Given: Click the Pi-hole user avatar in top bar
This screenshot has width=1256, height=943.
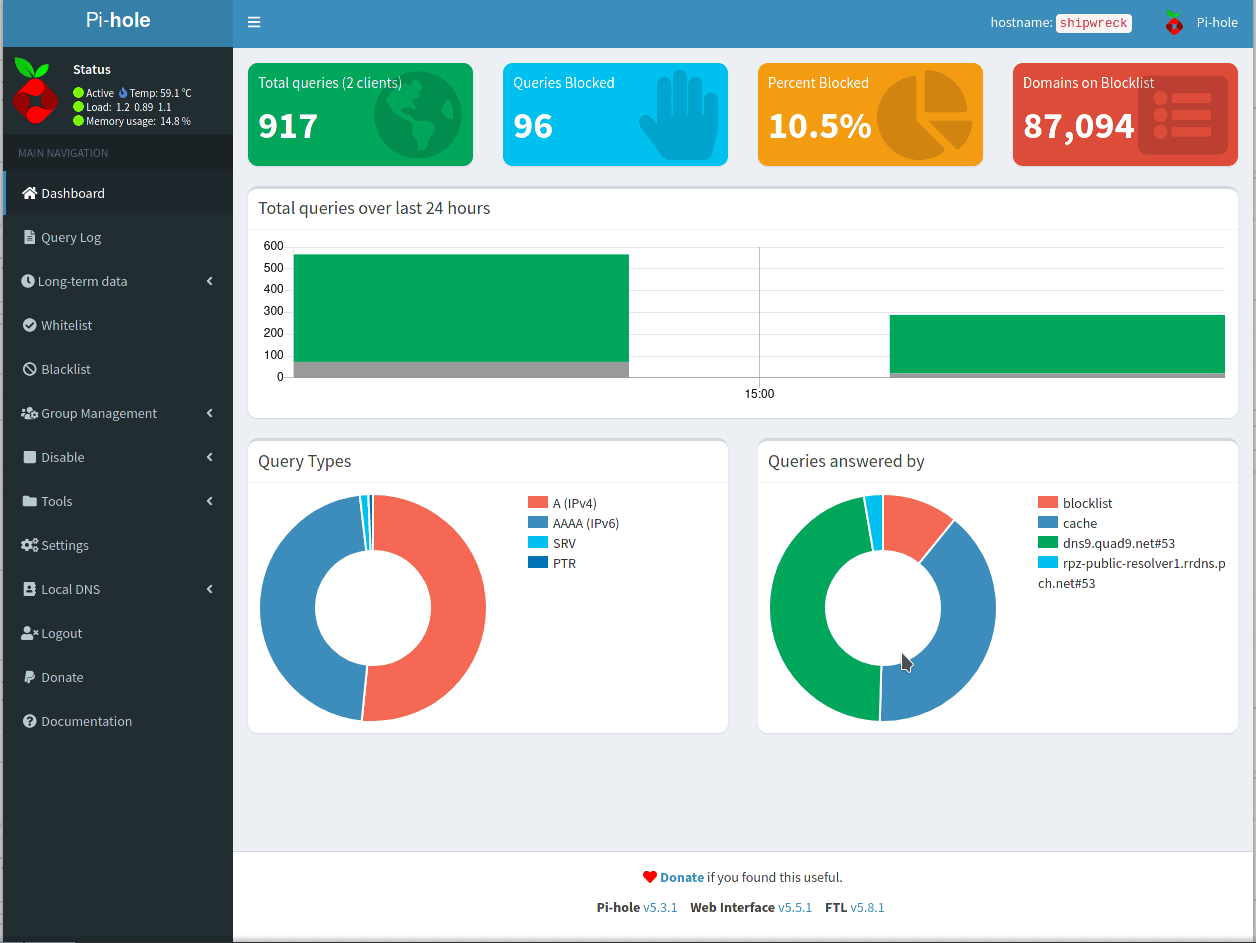Looking at the screenshot, I should coord(1174,23).
